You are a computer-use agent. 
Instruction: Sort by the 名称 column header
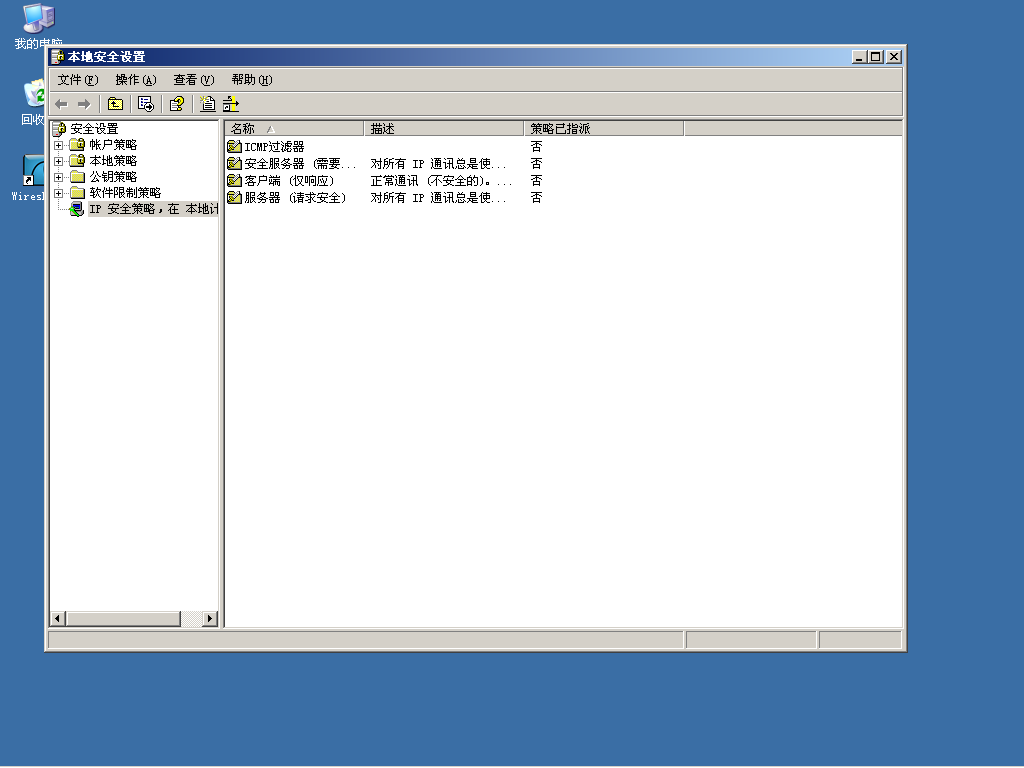(295, 129)
